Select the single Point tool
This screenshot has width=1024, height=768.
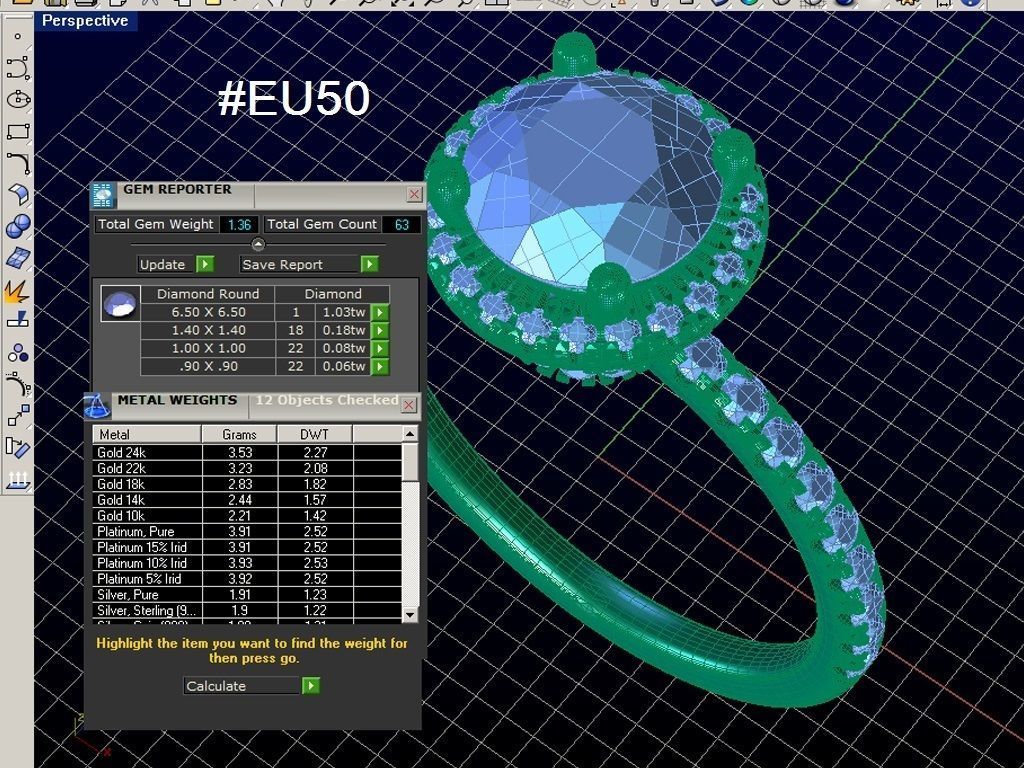click(x=18, y=37)
